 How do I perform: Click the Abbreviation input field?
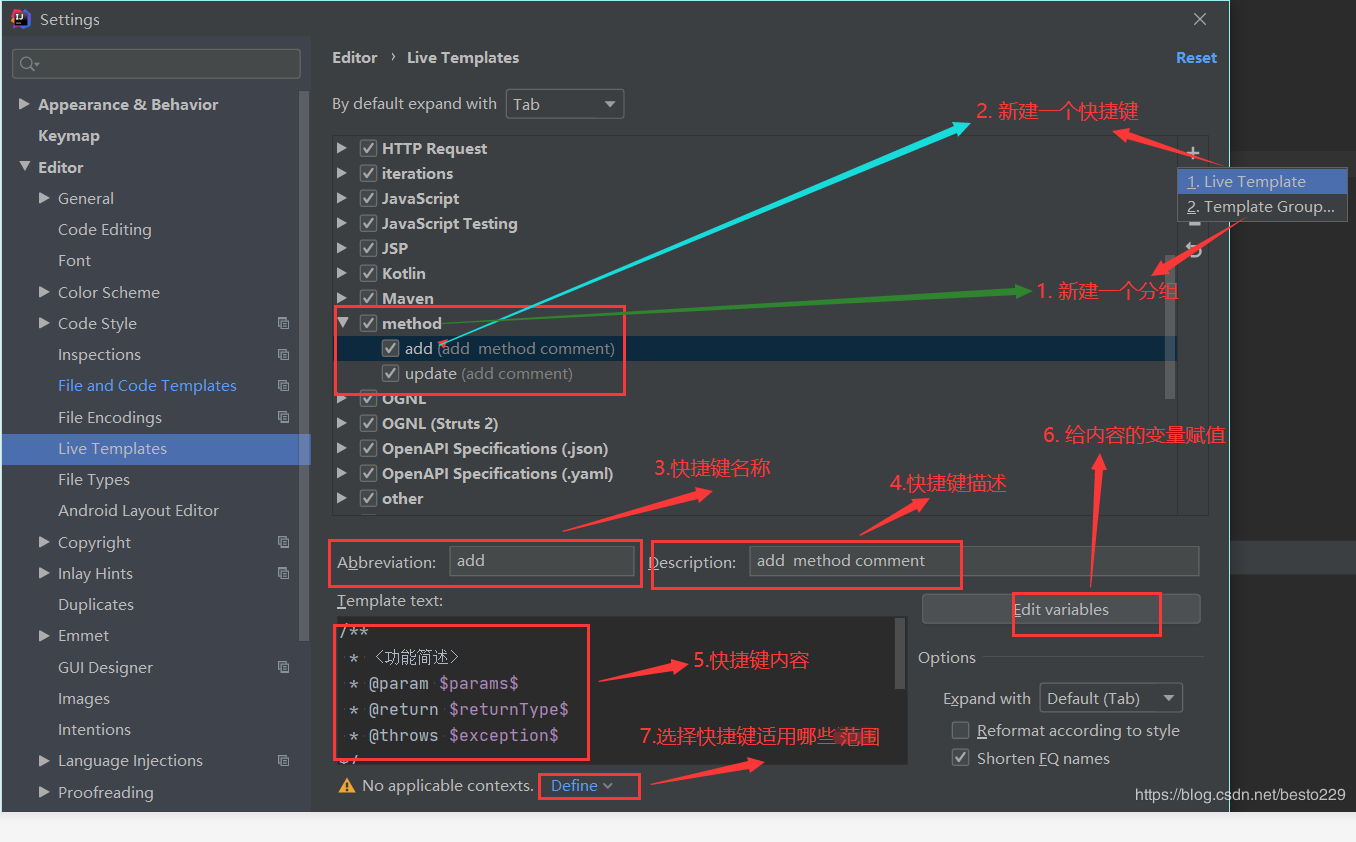pos(542,561)
